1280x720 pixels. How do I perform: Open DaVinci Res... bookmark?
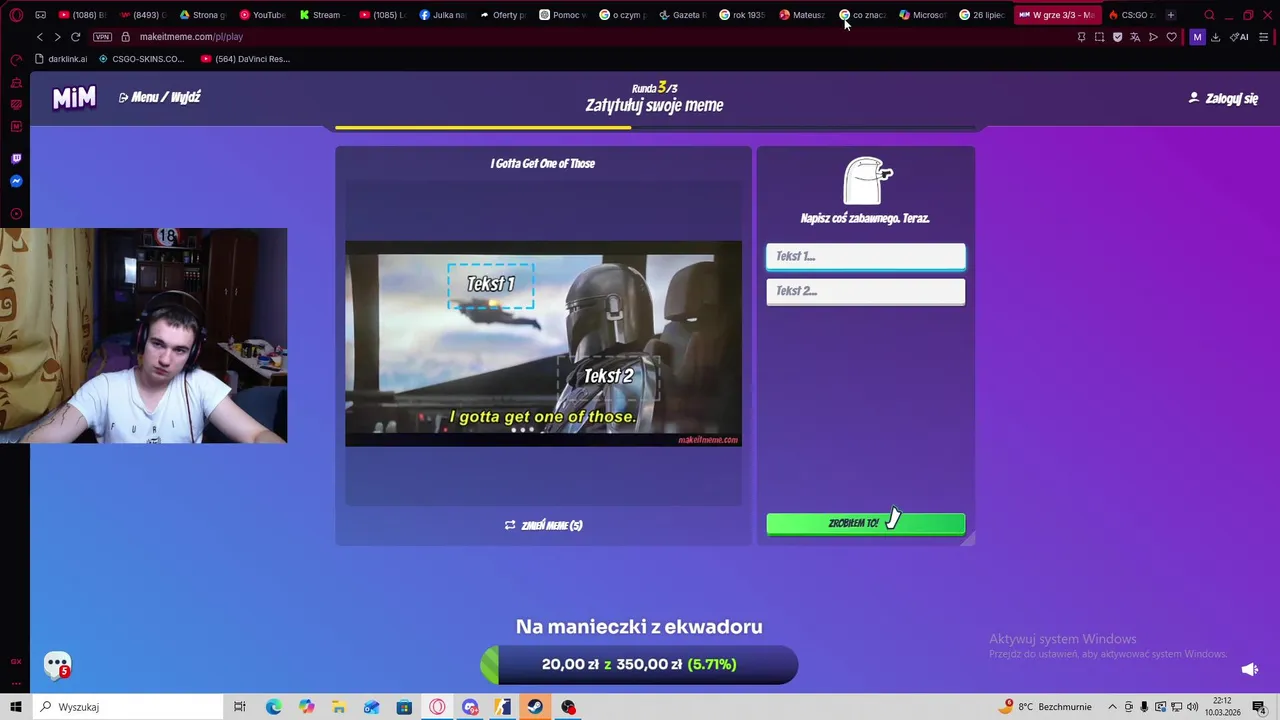(245, 59)
